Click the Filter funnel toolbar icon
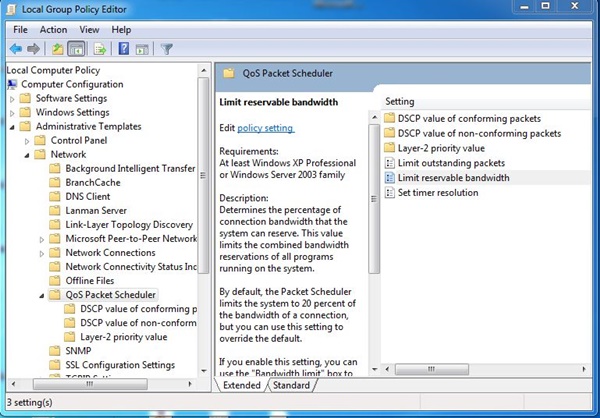The width and height of the screenshot is (600, 418). tap(167, 48)
